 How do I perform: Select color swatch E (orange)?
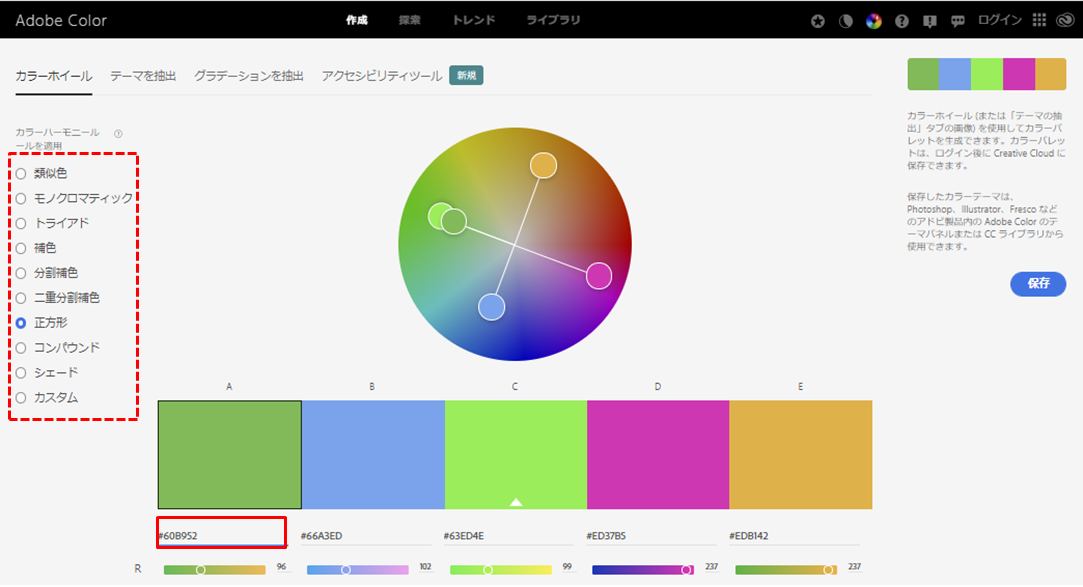pyautogui.click(x=801, y=455)
